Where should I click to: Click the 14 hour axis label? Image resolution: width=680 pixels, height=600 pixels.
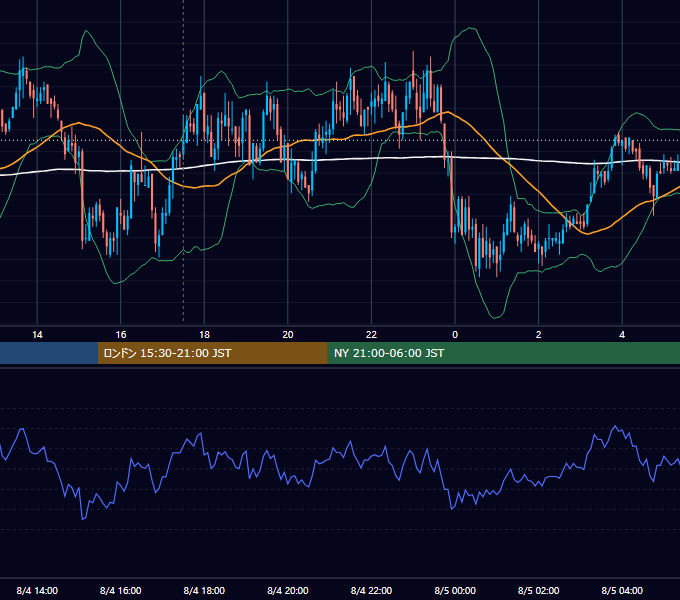click(37, 335)
